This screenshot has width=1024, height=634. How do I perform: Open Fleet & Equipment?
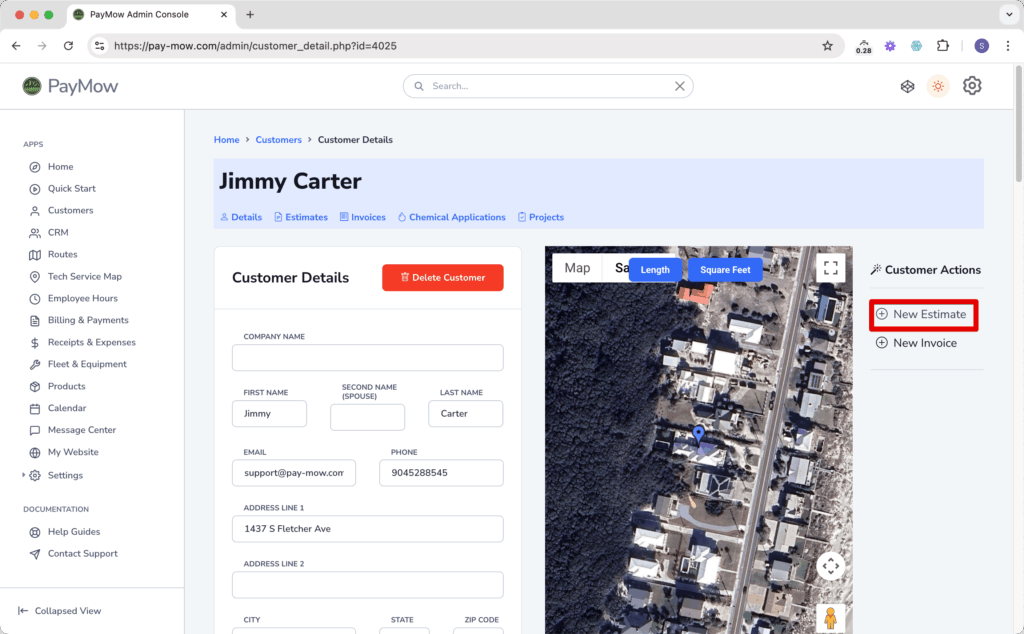click(78, 364)
